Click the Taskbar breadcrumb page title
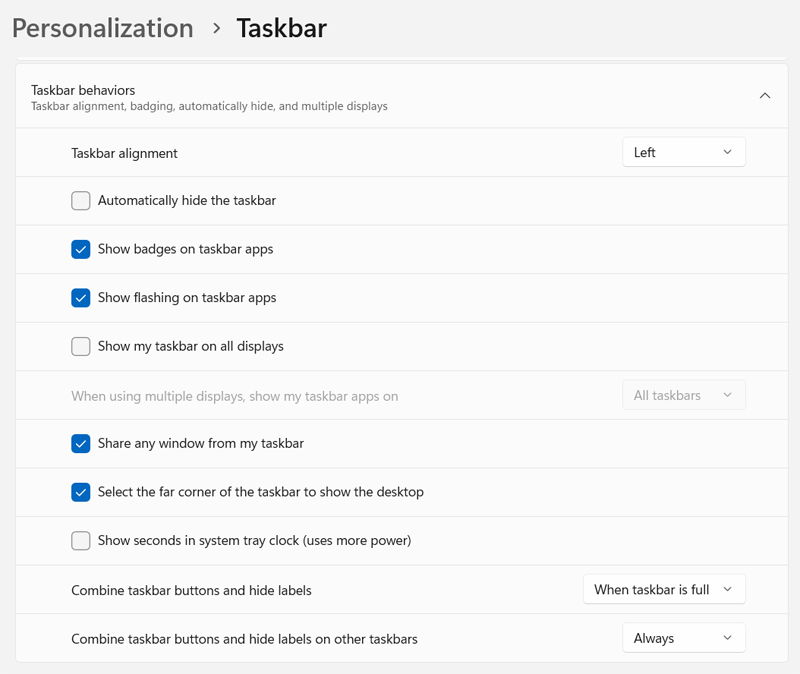This screenshot has height=674, width=800. tap(281, 28)
